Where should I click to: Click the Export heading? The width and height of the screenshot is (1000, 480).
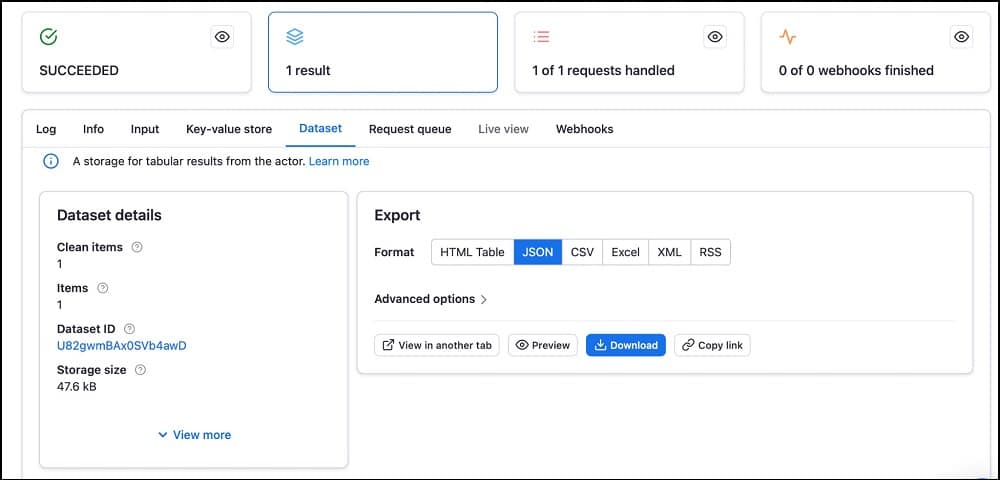click(397, 215)
